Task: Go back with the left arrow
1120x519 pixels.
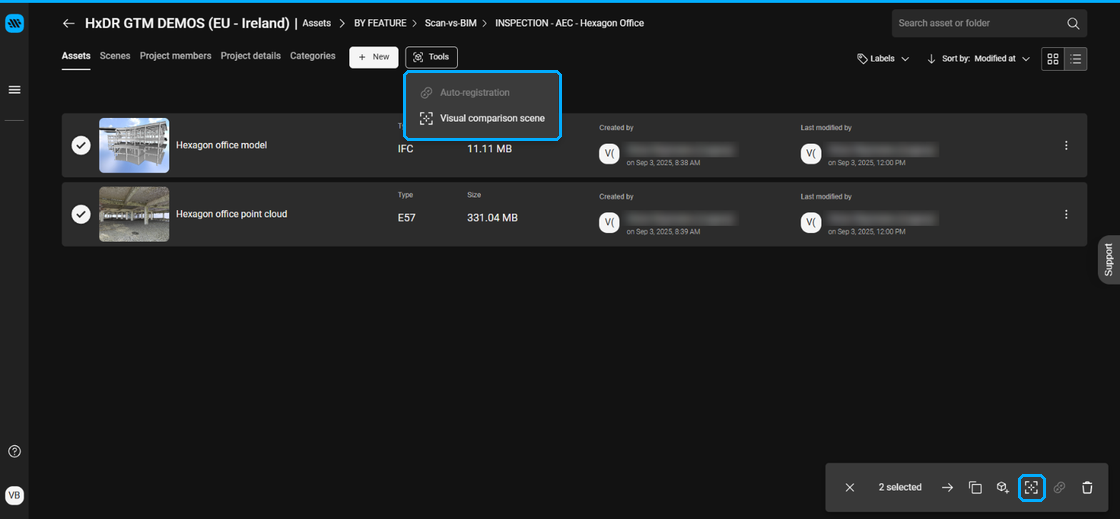Action: [x=69, y=24]
